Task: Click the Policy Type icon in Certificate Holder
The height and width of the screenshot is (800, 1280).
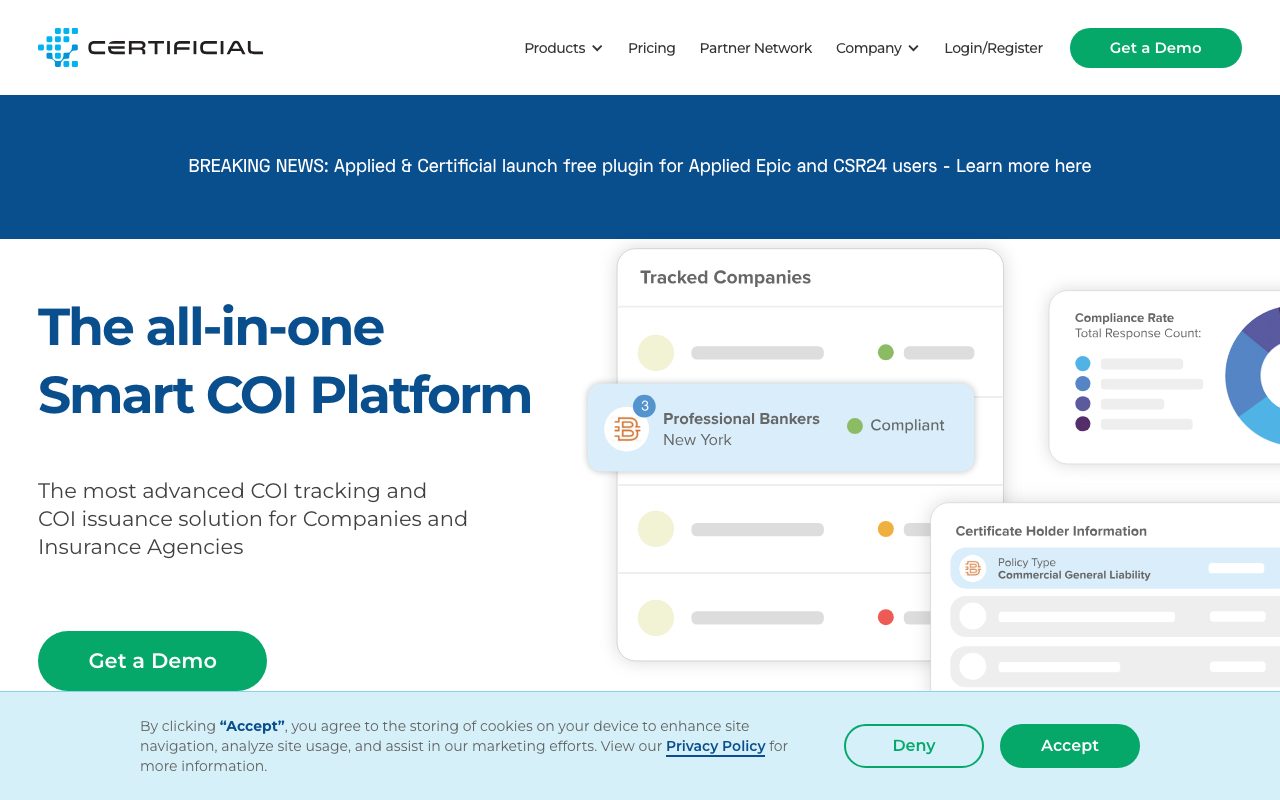Action: coord(973,568)
